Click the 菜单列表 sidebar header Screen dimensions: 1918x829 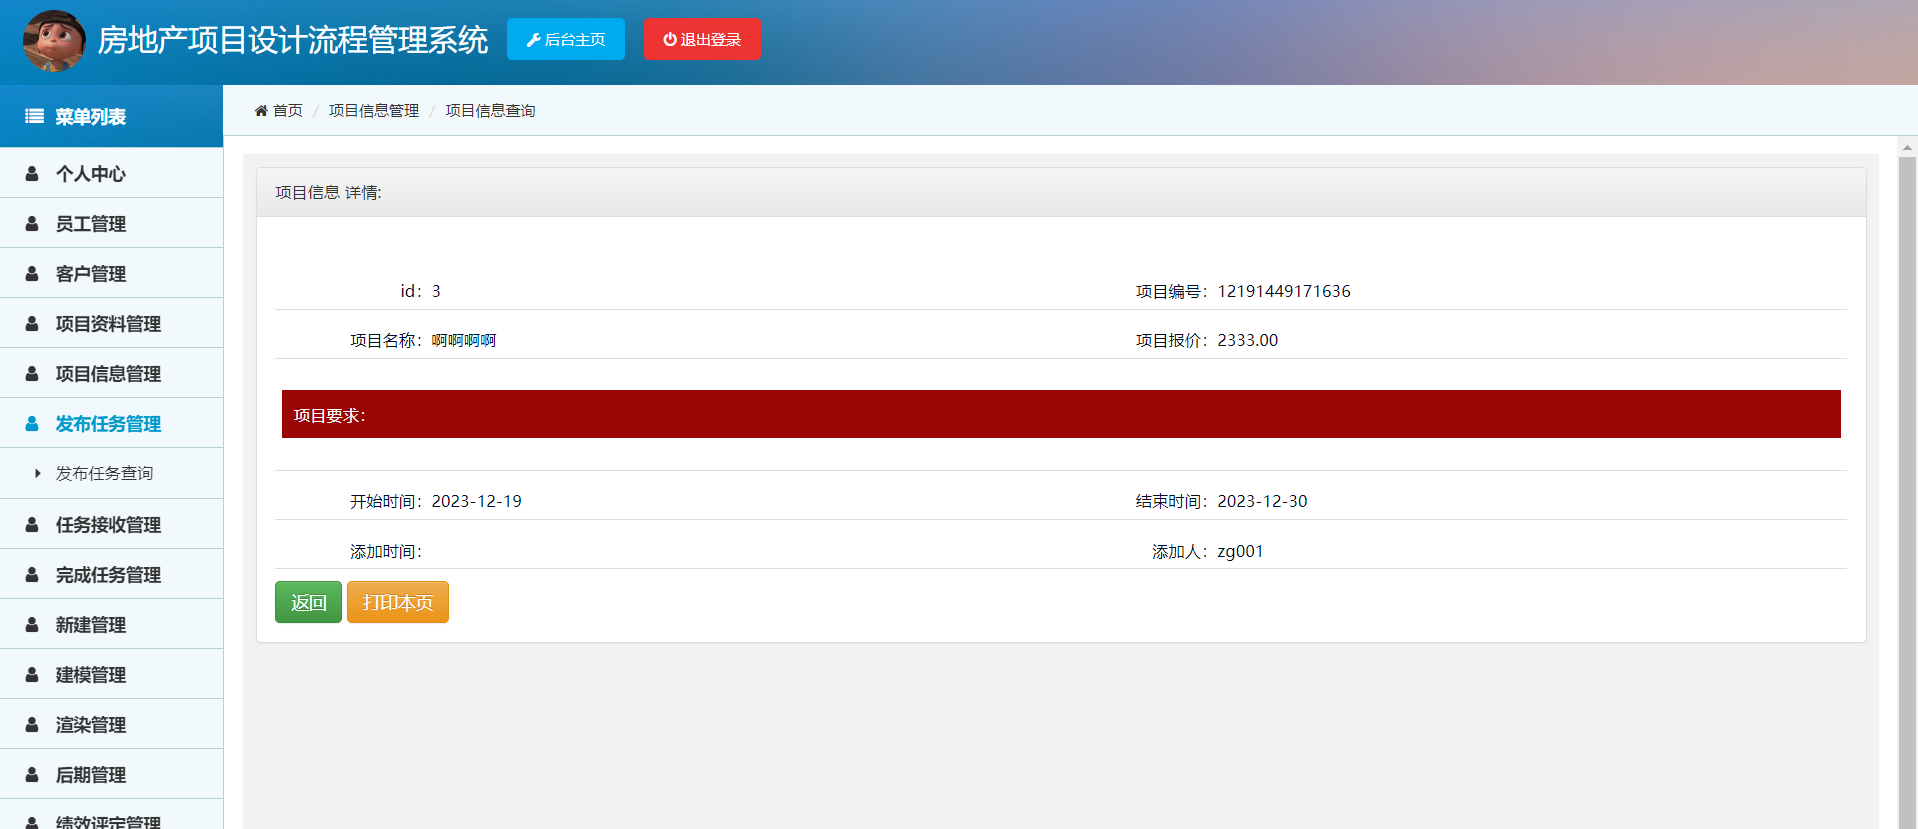(111, 116)
